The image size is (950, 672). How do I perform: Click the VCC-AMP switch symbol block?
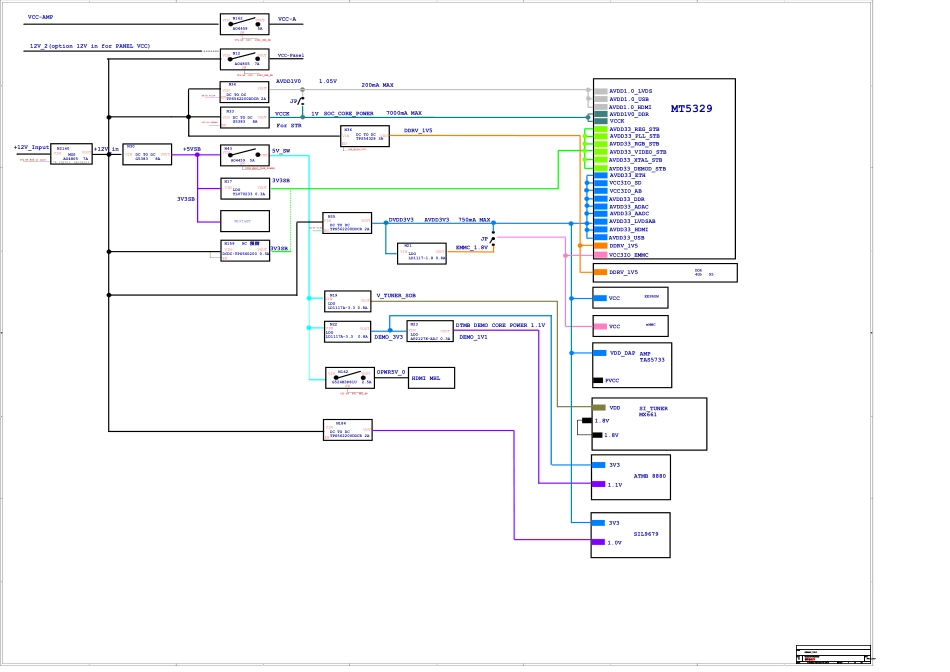point(244,24)
